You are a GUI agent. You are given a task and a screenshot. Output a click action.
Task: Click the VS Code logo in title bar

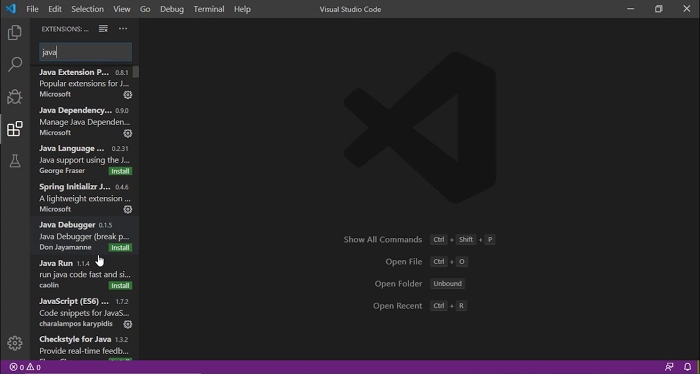(11, 8)
